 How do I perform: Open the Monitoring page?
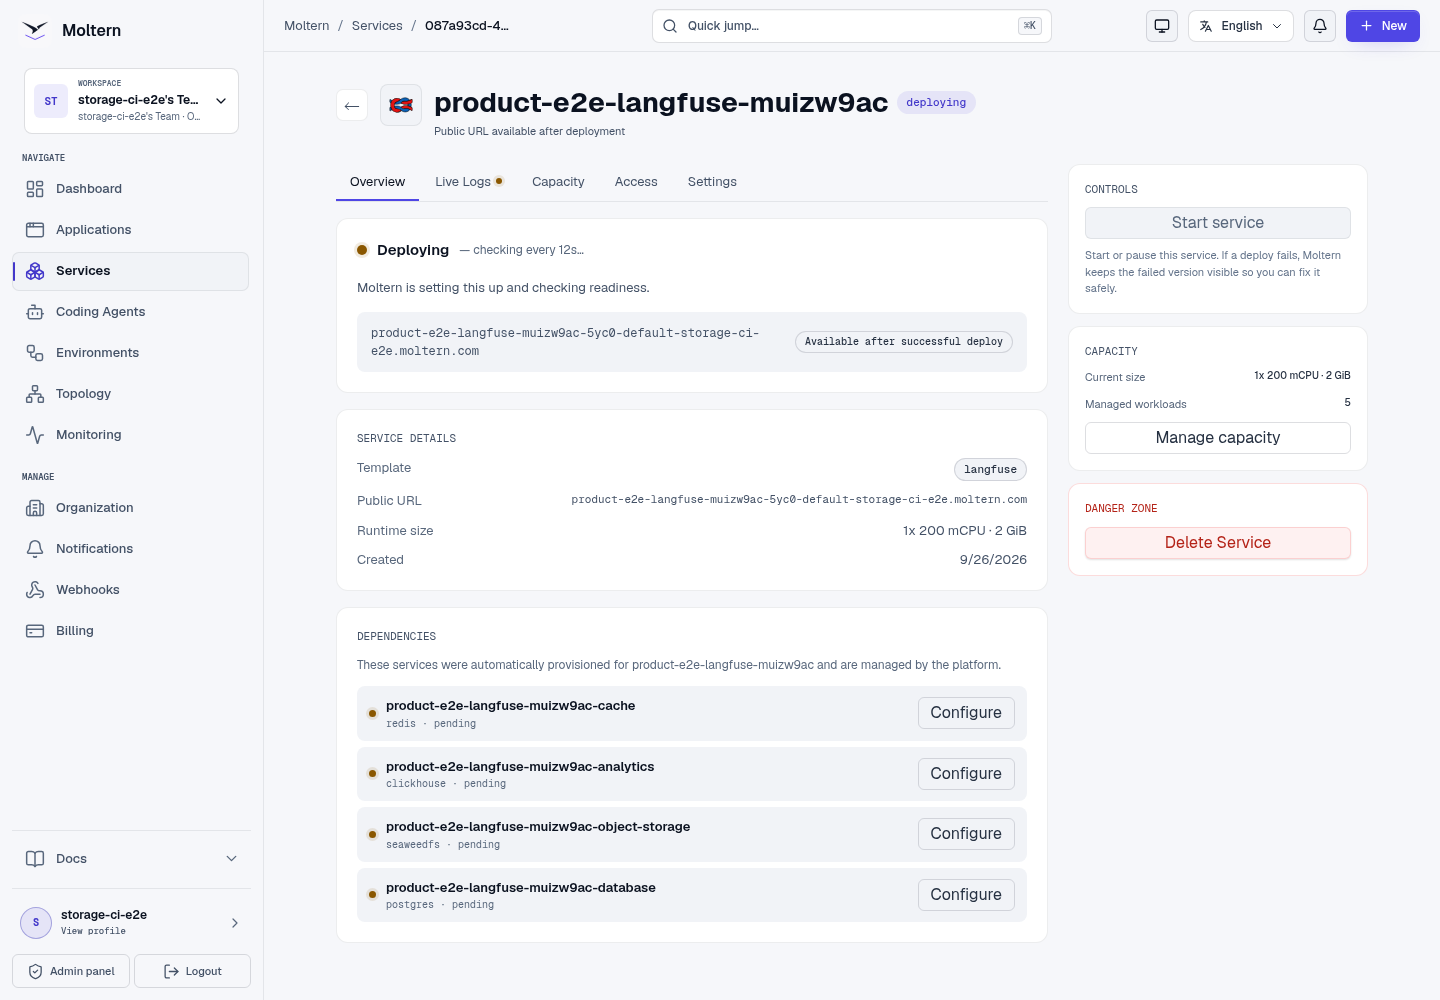[130, 435]
